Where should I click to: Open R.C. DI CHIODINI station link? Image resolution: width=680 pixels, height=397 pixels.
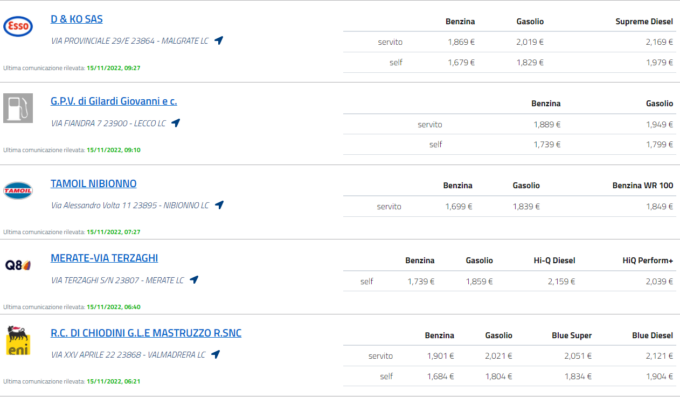coord(146,333)
